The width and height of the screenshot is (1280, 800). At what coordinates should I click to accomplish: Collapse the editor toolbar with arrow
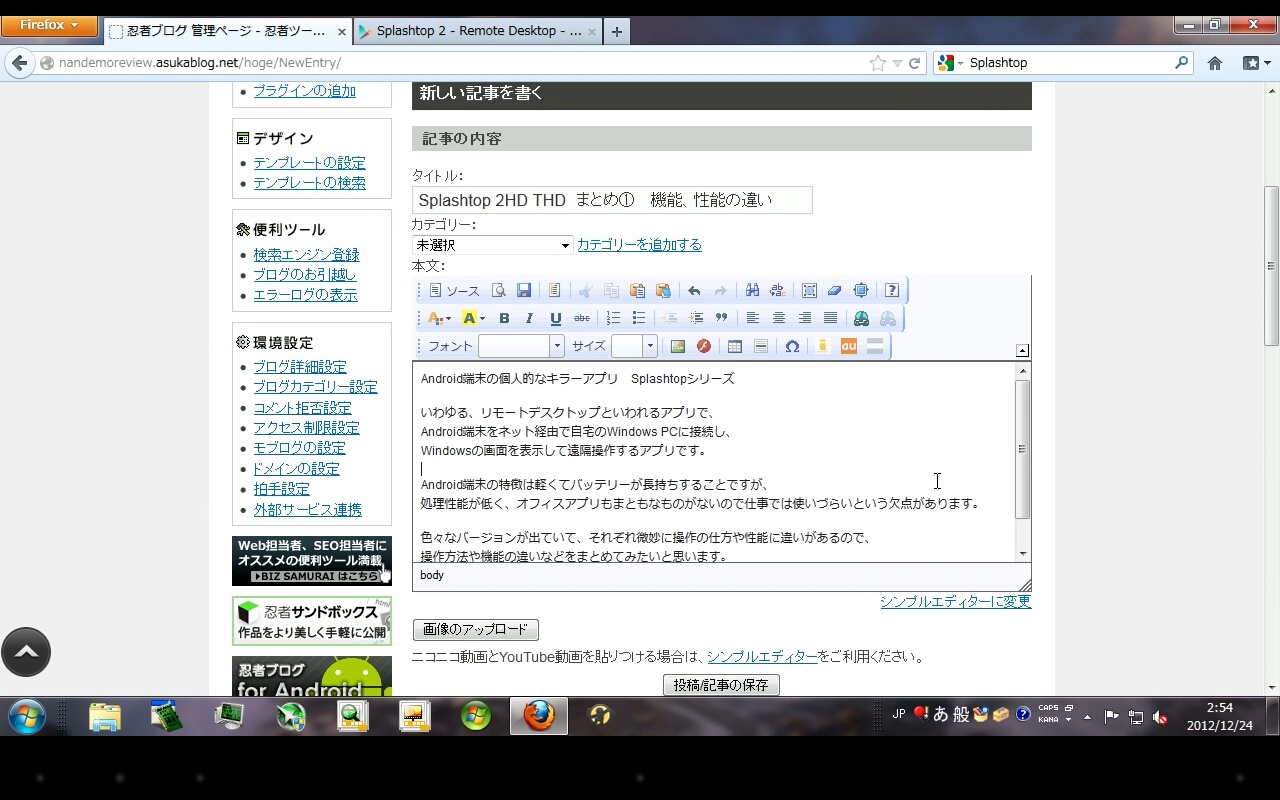point(1022,350)
